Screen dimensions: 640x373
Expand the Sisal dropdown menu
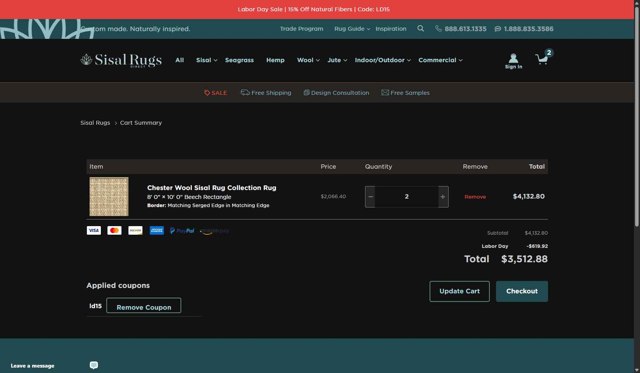tap(207, 60)
